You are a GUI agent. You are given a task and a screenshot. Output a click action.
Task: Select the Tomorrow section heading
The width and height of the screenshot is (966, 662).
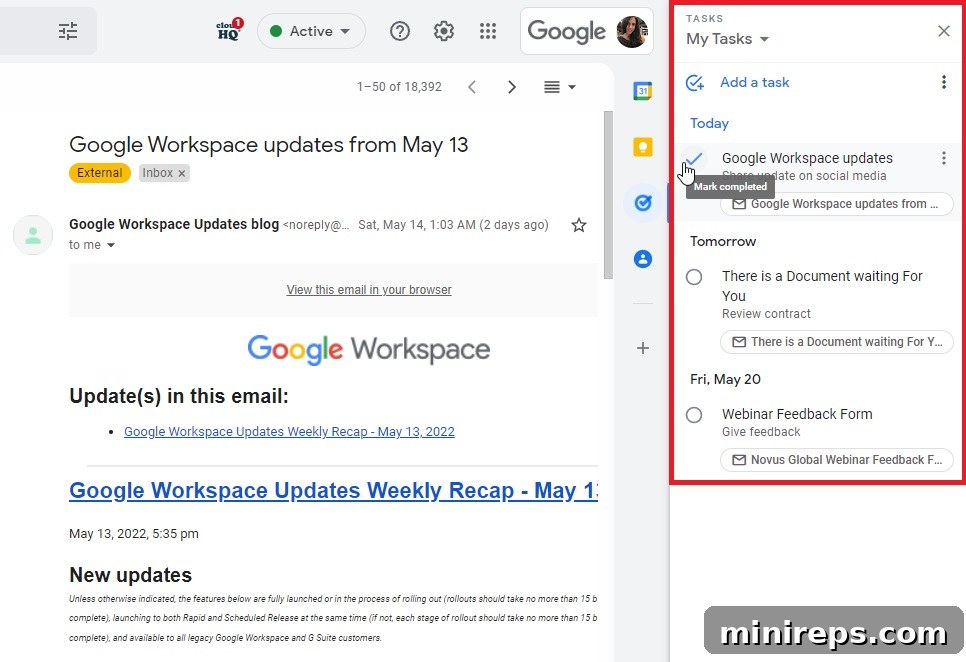[723, 241]
